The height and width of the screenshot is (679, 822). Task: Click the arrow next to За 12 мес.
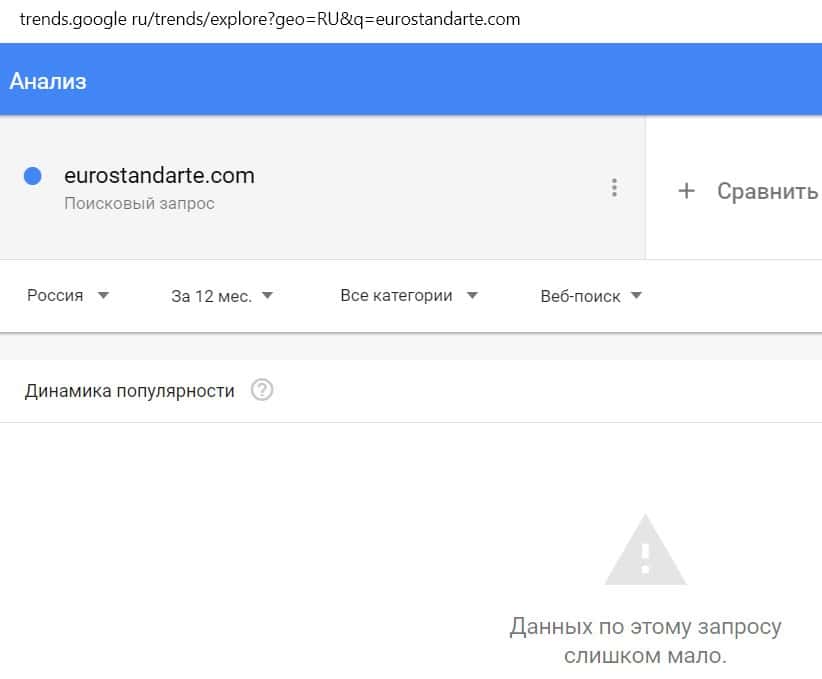[x=267, y=296]
